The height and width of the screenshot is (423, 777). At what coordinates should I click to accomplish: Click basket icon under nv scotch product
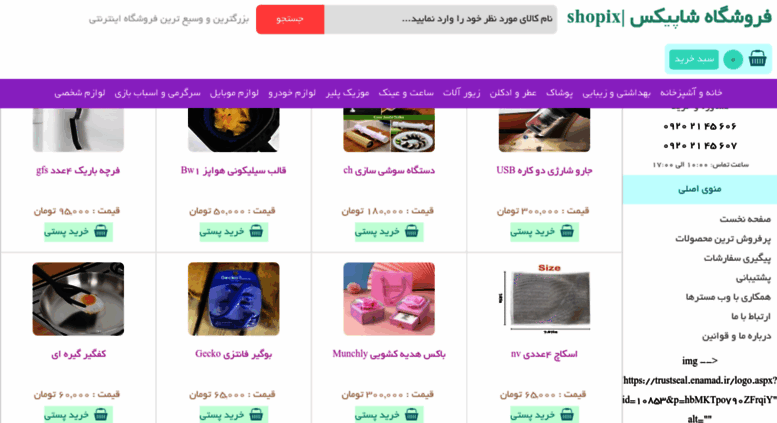567,415
